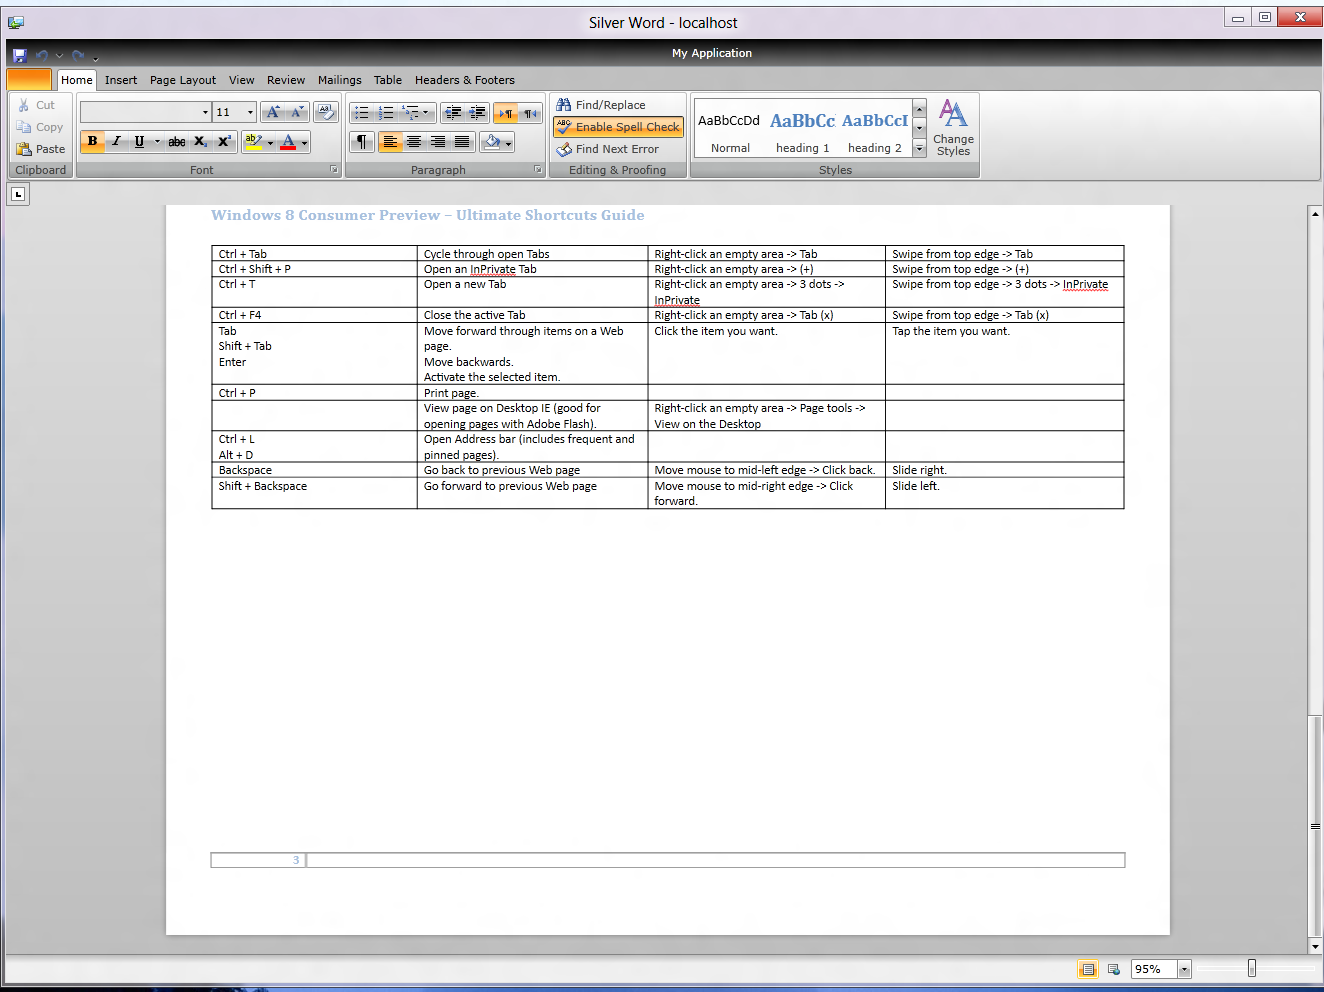
Task: Increase paragraph indent
Action: tap(477, 112)
